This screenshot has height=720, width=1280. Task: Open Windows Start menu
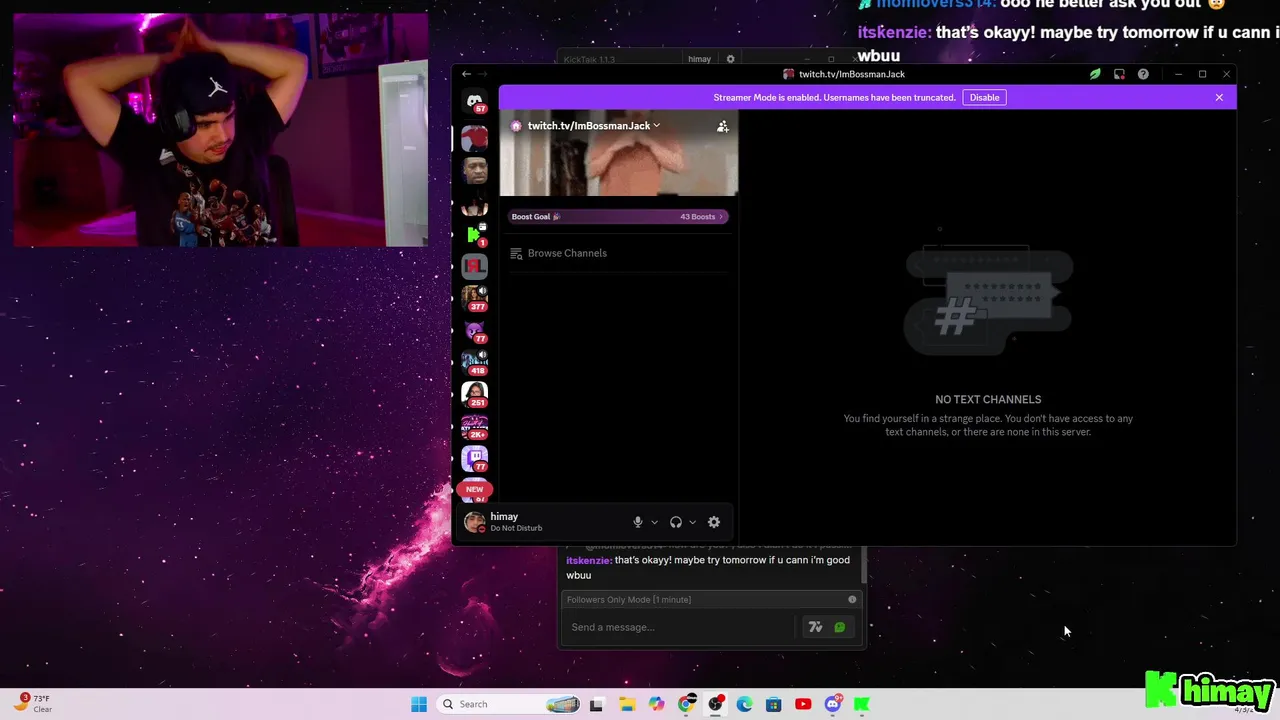pyautogui.click(x=419, y=704)
